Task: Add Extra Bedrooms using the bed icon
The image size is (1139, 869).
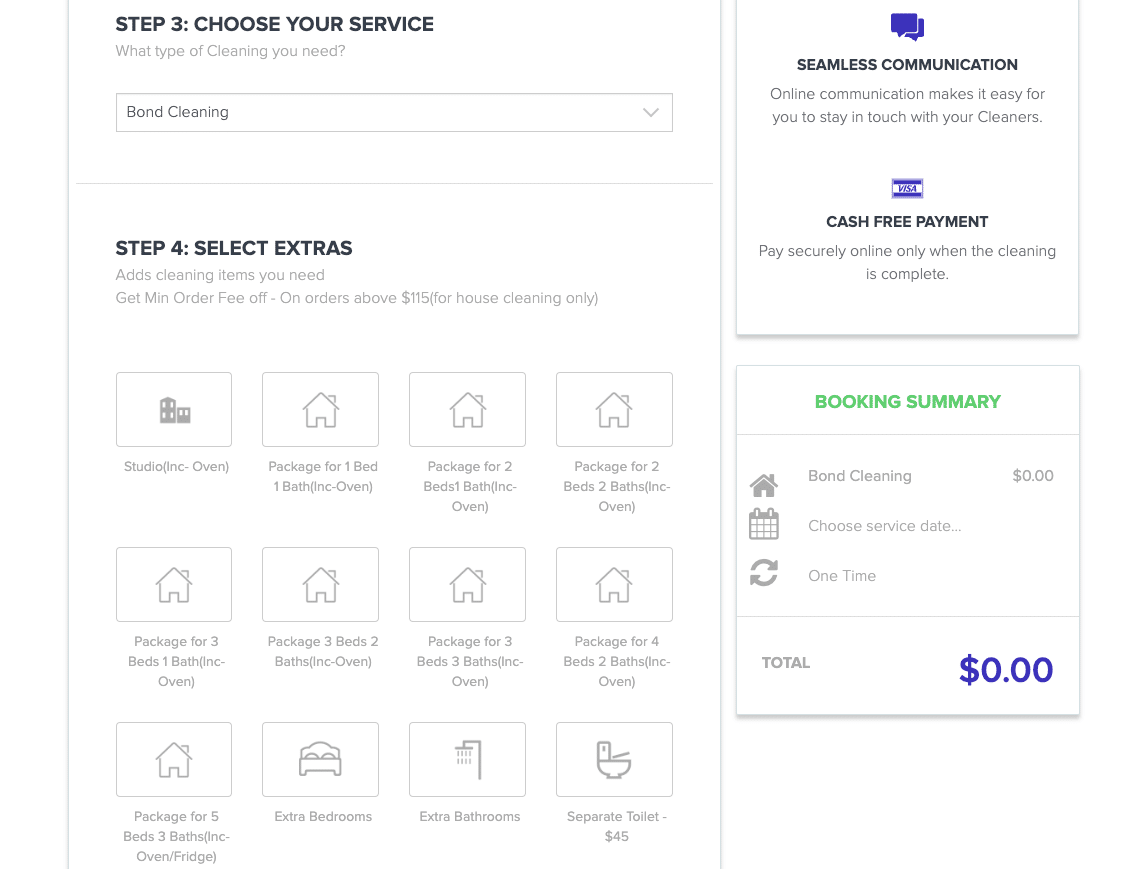Action: [x=320, y=760]
